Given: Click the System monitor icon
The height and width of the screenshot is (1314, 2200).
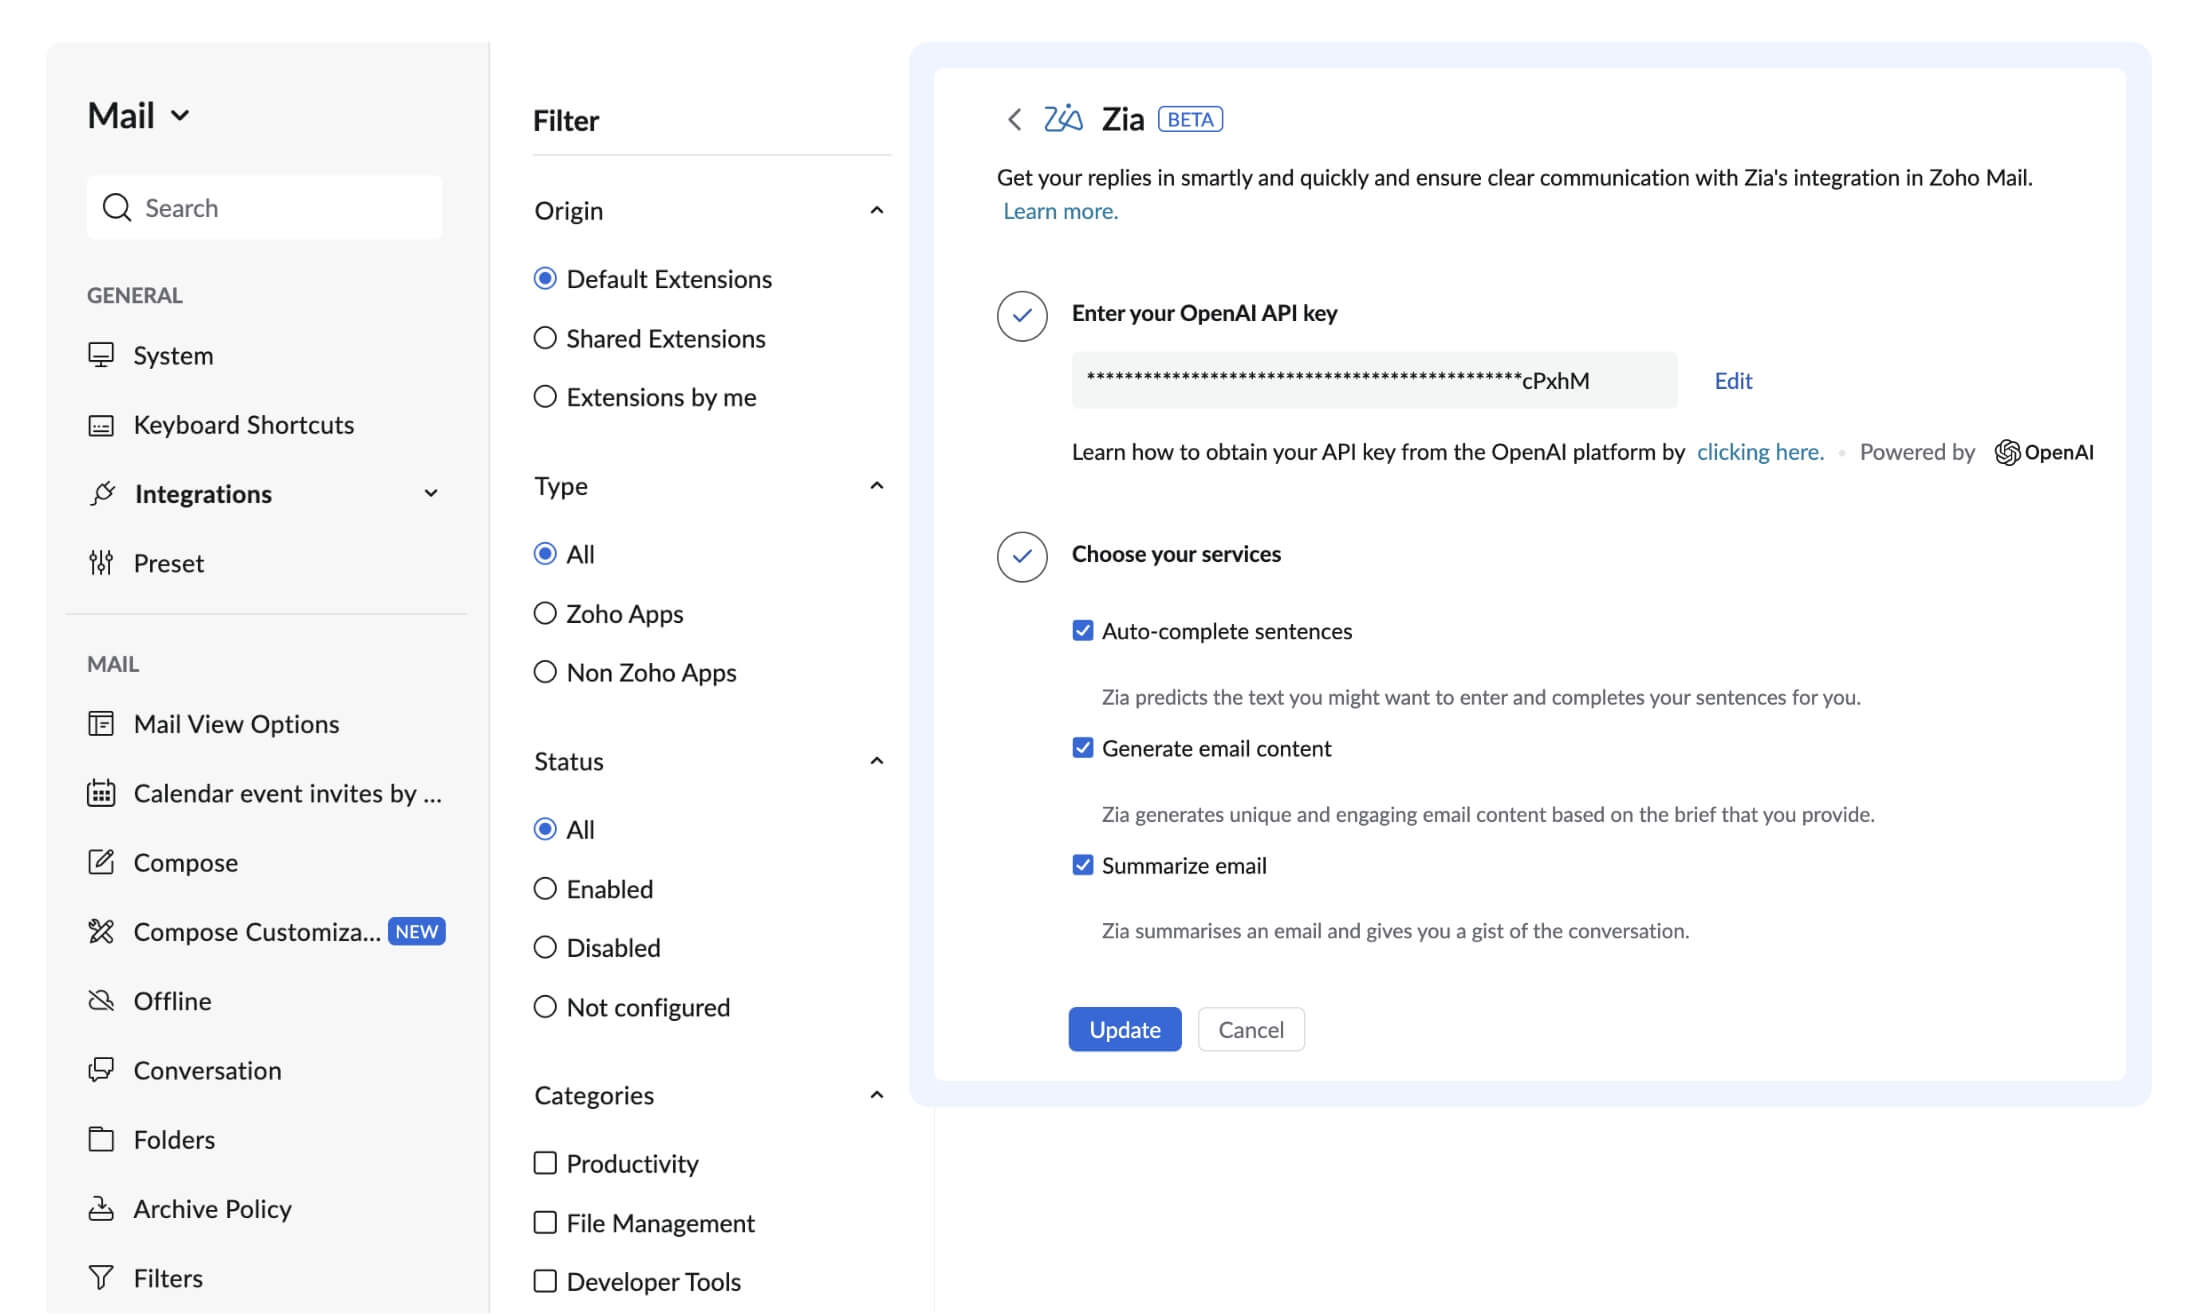Looking at the screenshot, I should [x=101, y=355].
